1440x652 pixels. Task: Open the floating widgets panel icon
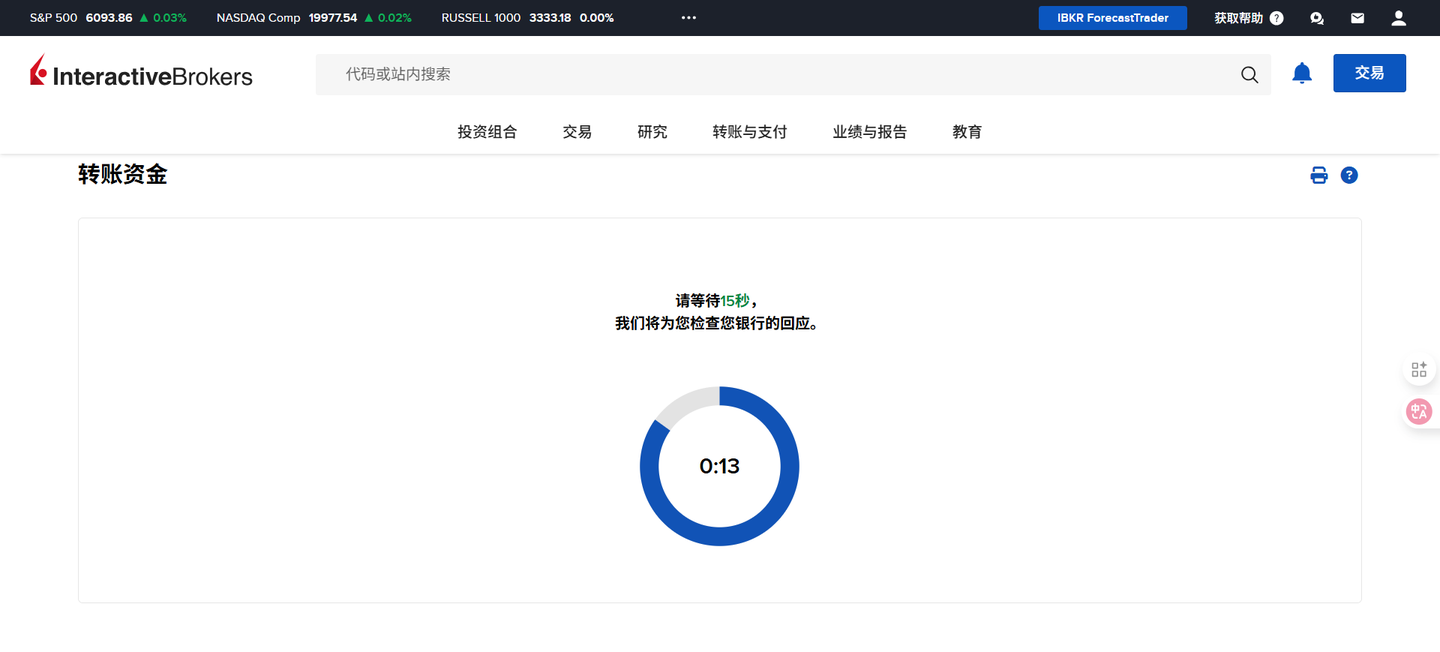coord(1419,368)
